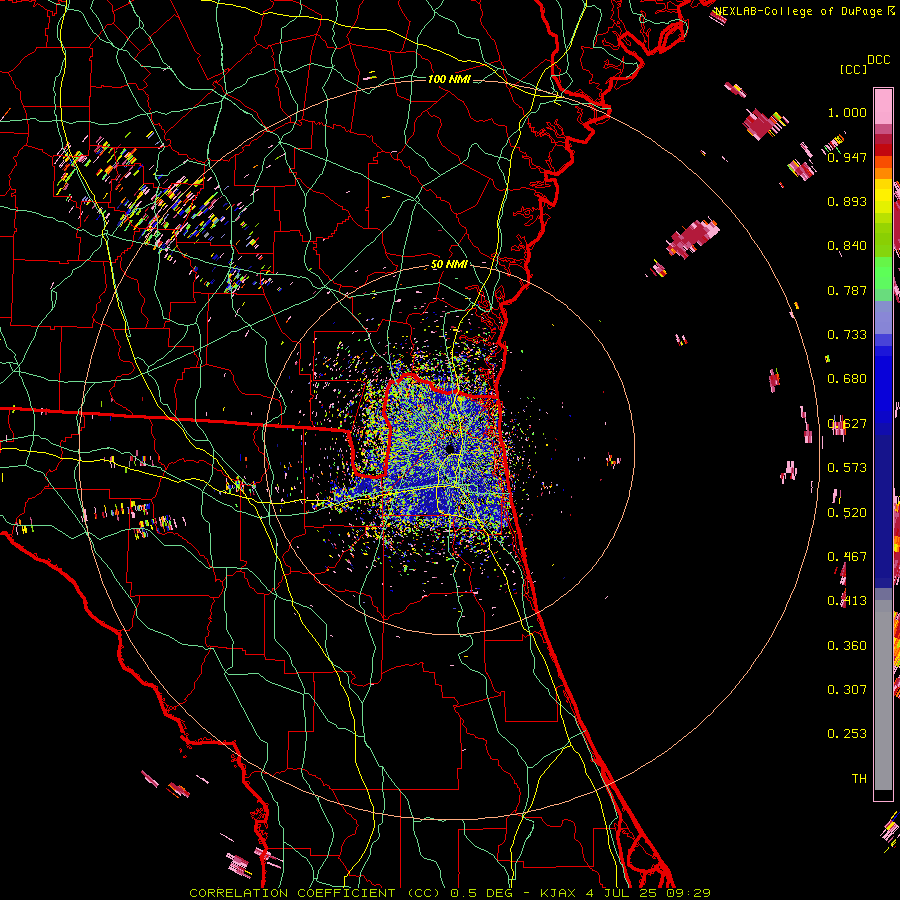Image resolution: width=900 pixels, height=900 pixels.
Task: Select the 1.000 color scale value
Action: tap(847, 112)
